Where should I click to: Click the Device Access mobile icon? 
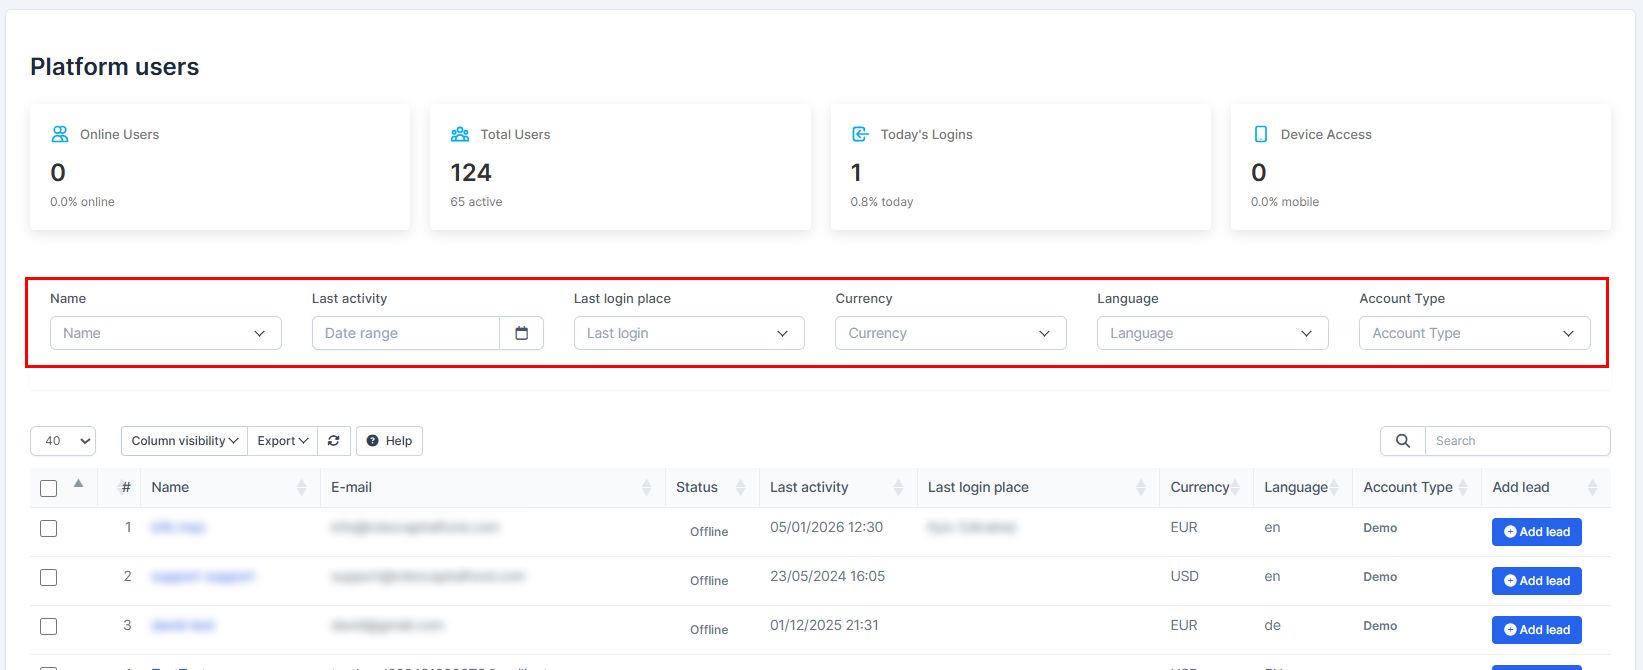(1260, 134)
